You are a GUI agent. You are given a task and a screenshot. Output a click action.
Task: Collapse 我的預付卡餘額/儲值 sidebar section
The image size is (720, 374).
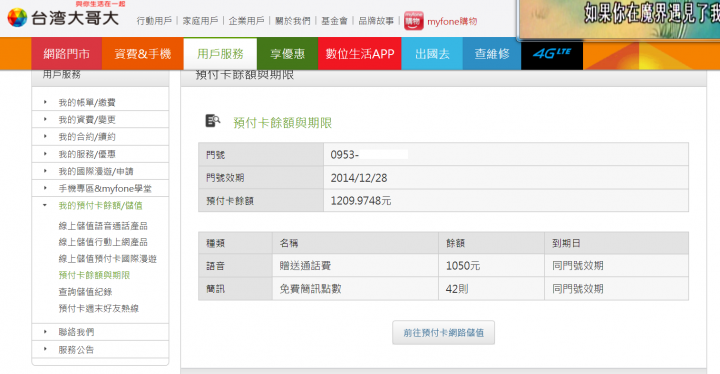tap(100, 205)
